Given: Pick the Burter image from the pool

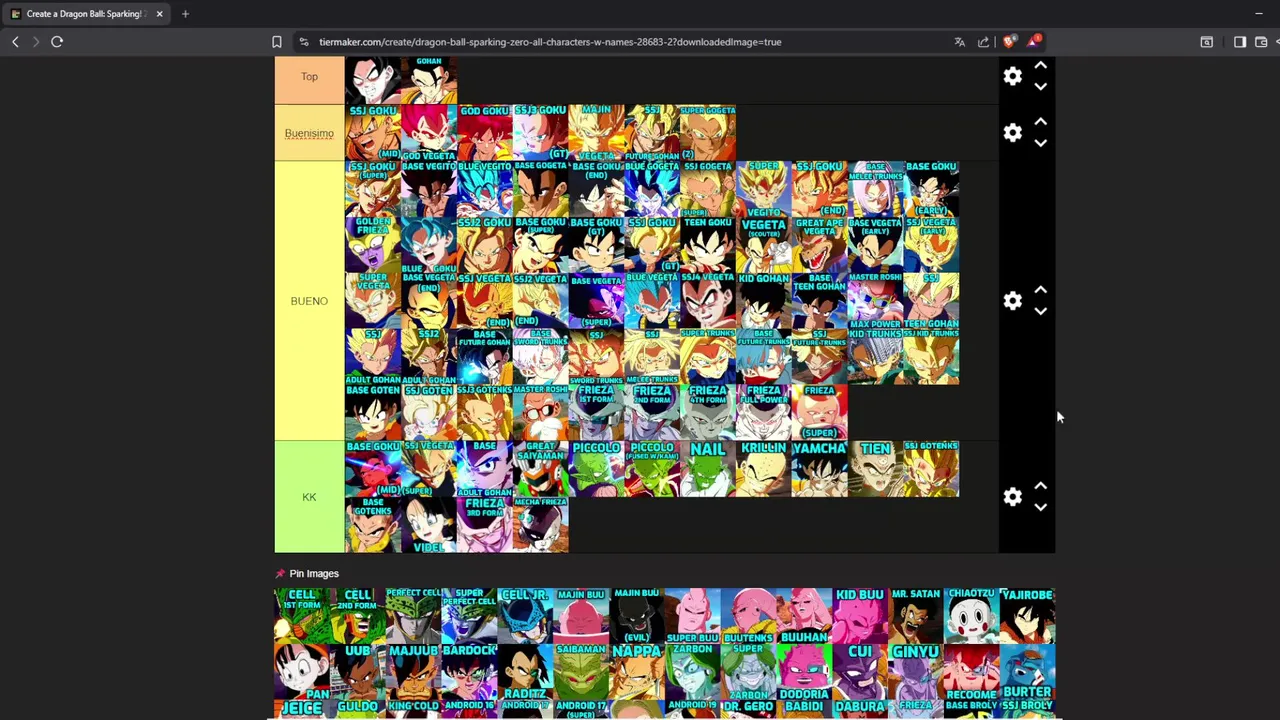Looking at the screenshot, I should [1027, 672].
